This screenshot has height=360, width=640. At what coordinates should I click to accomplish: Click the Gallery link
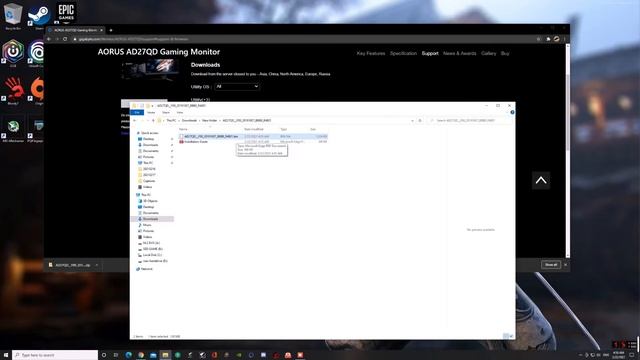[x=488, y=53]
